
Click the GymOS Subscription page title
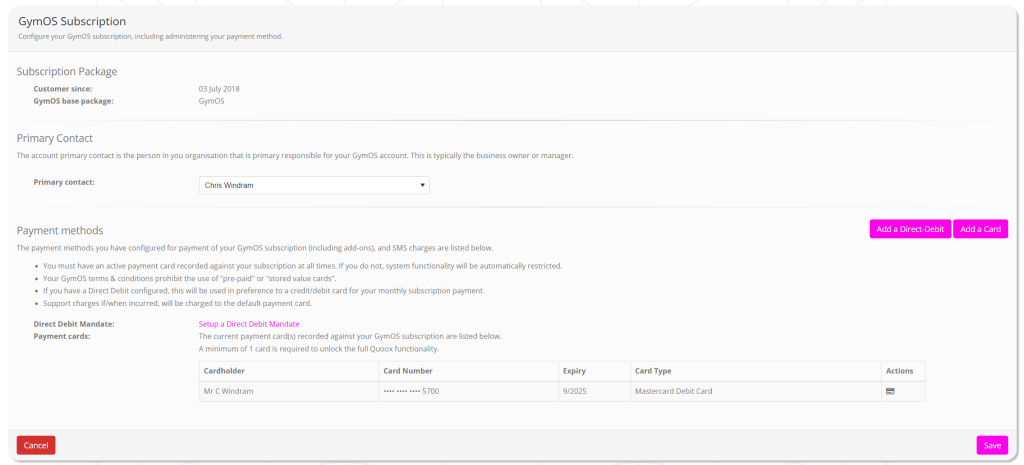coord(72,21)
